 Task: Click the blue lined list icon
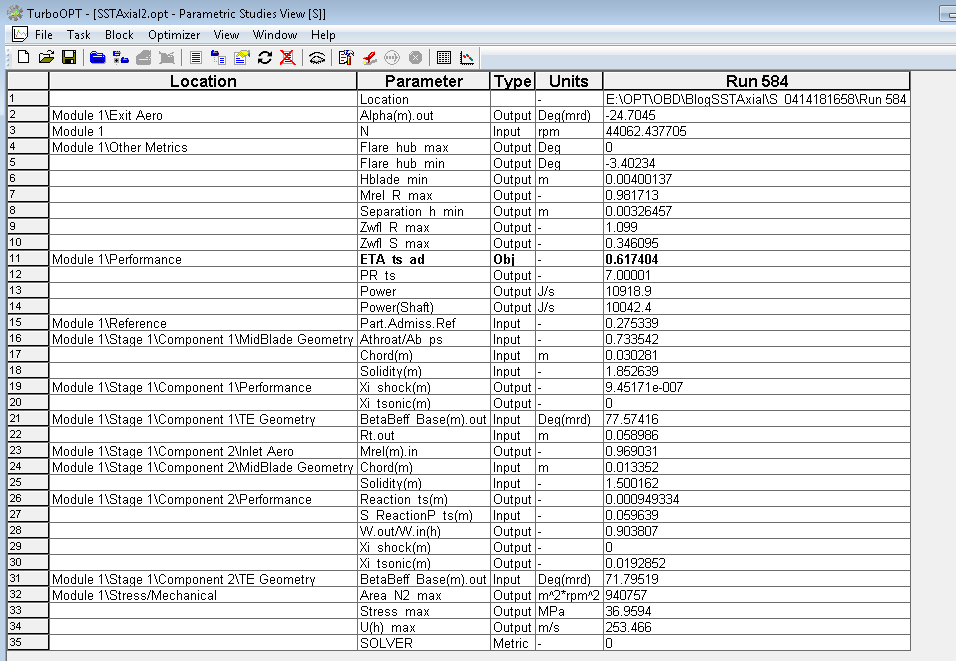(197, 58)
